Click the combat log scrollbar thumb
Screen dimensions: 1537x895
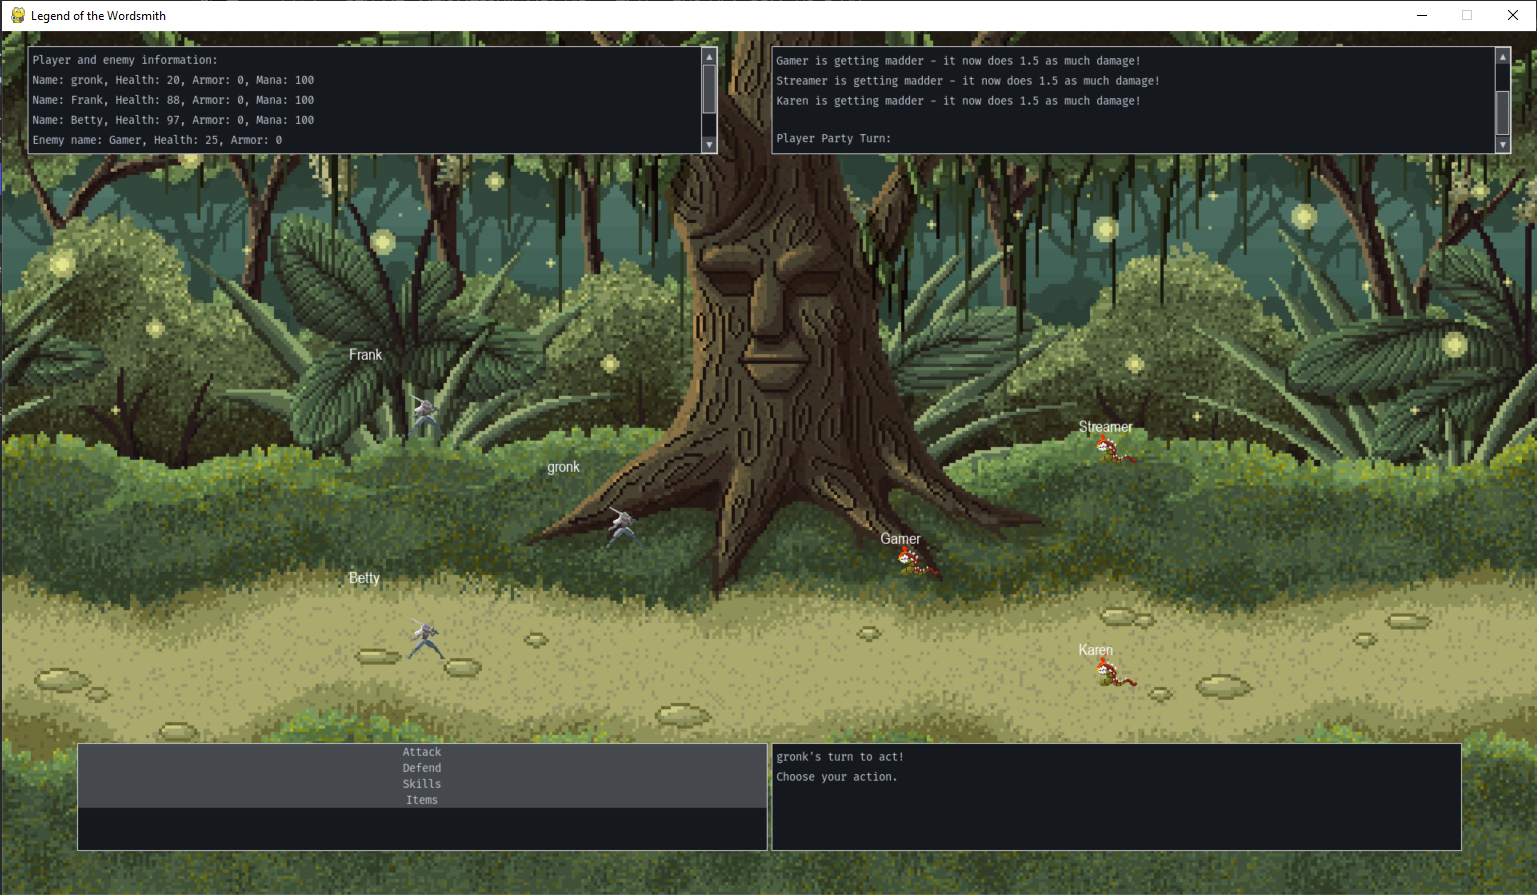pyautogui.click(x=1502, y=112)
